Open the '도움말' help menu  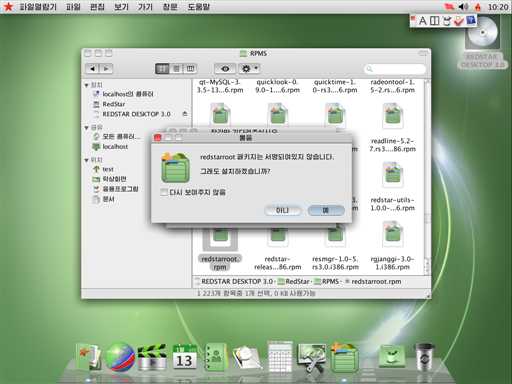click(x=199, y=7)
